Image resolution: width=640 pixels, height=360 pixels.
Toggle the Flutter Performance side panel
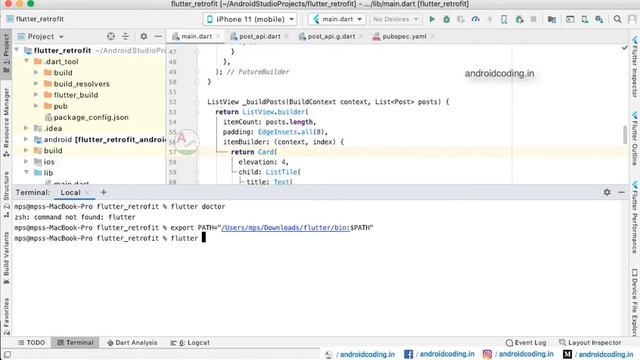635,218
